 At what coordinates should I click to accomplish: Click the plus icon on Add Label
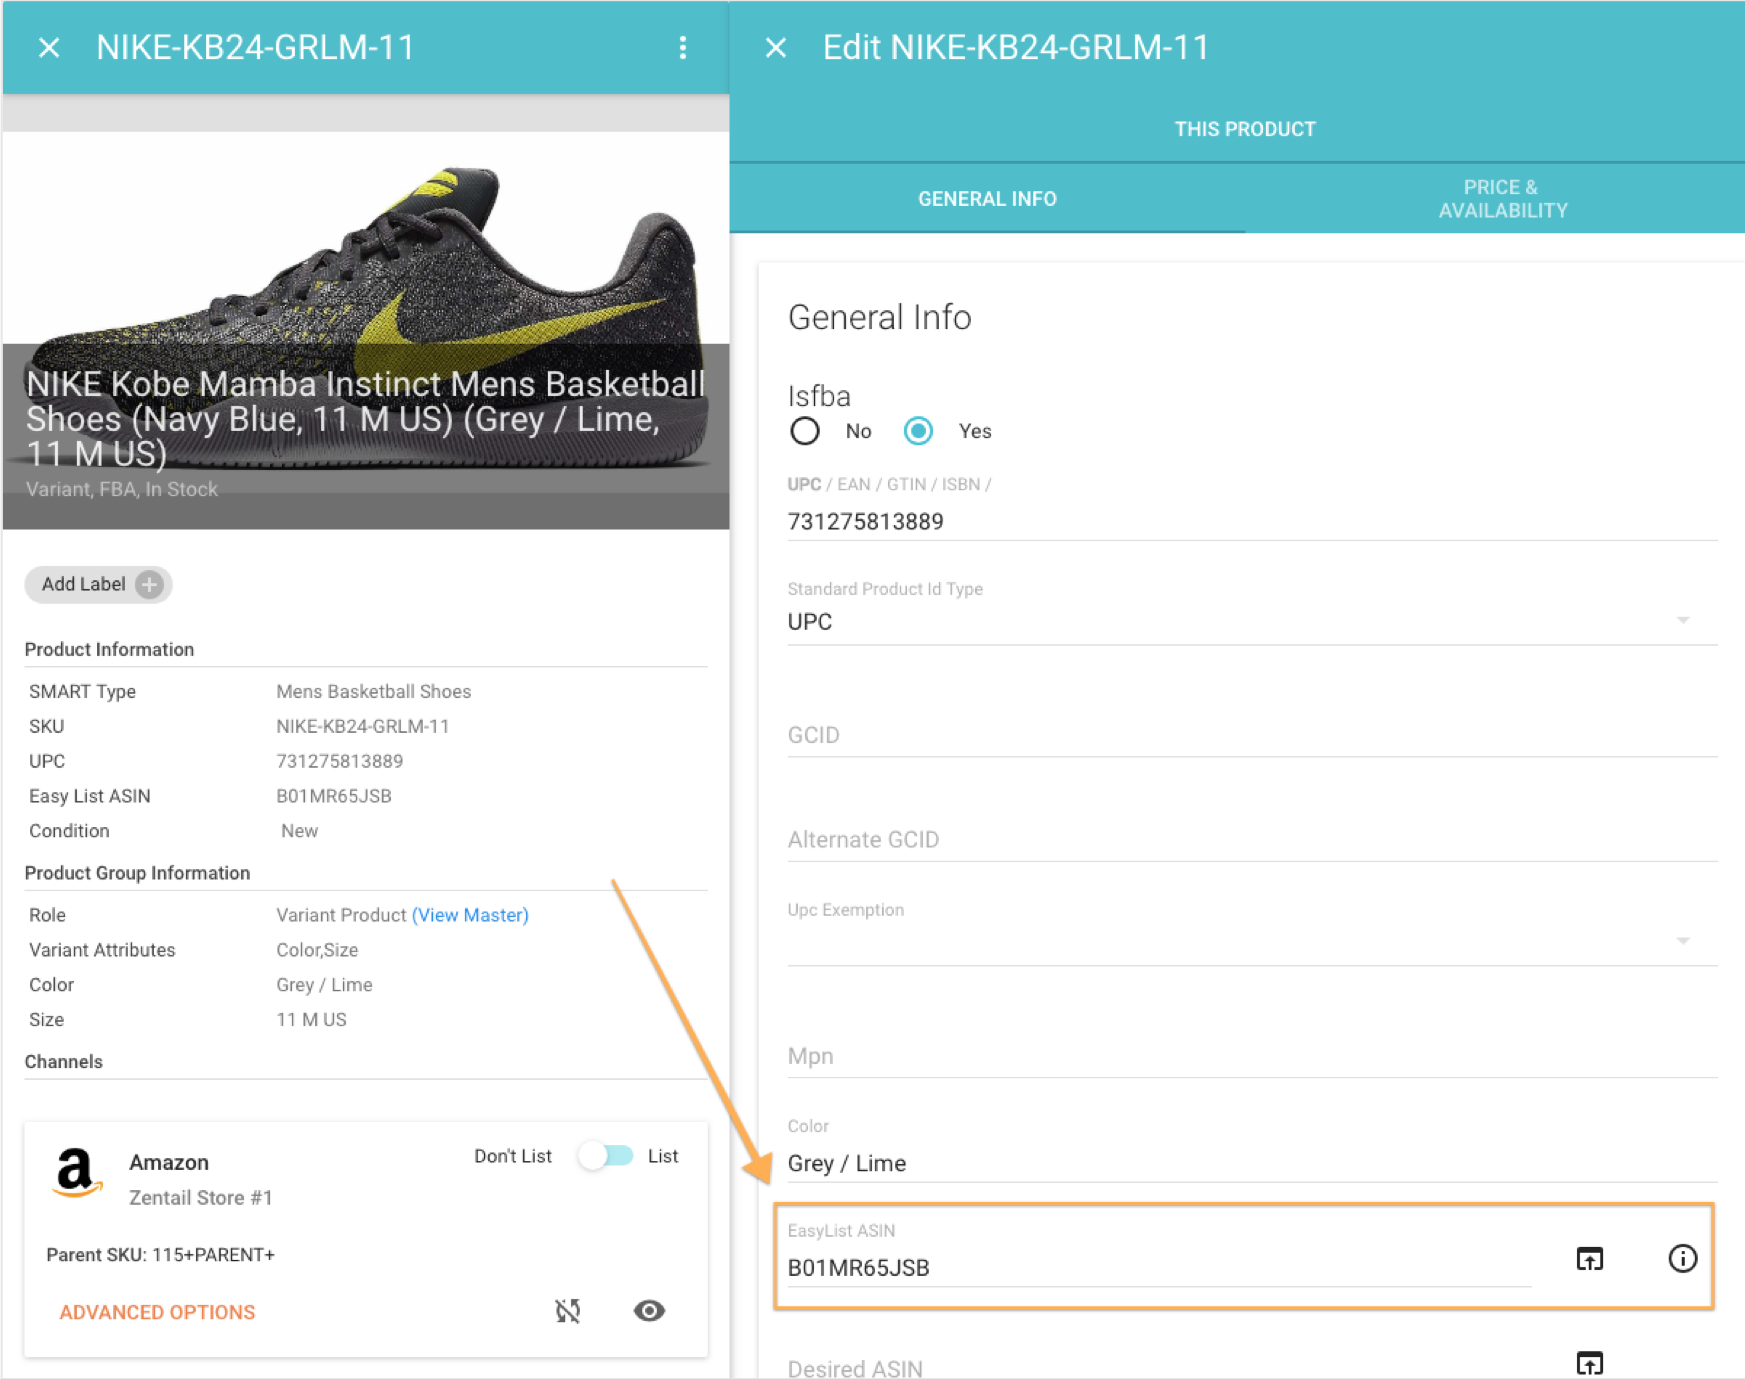(x=149, y=585)
